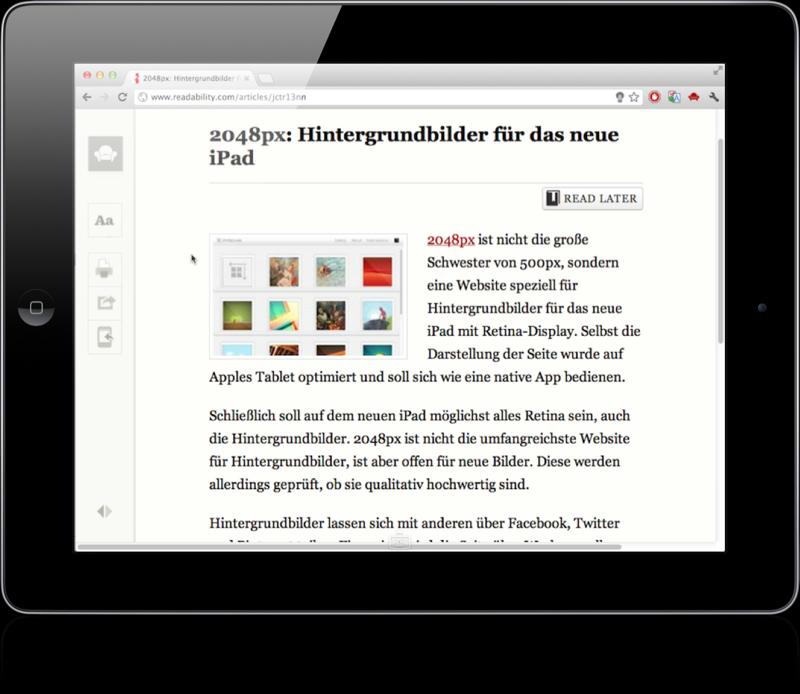800x694 pixels.
Task: Go back with the browser back arrow
Action: (x=87, y=97)
